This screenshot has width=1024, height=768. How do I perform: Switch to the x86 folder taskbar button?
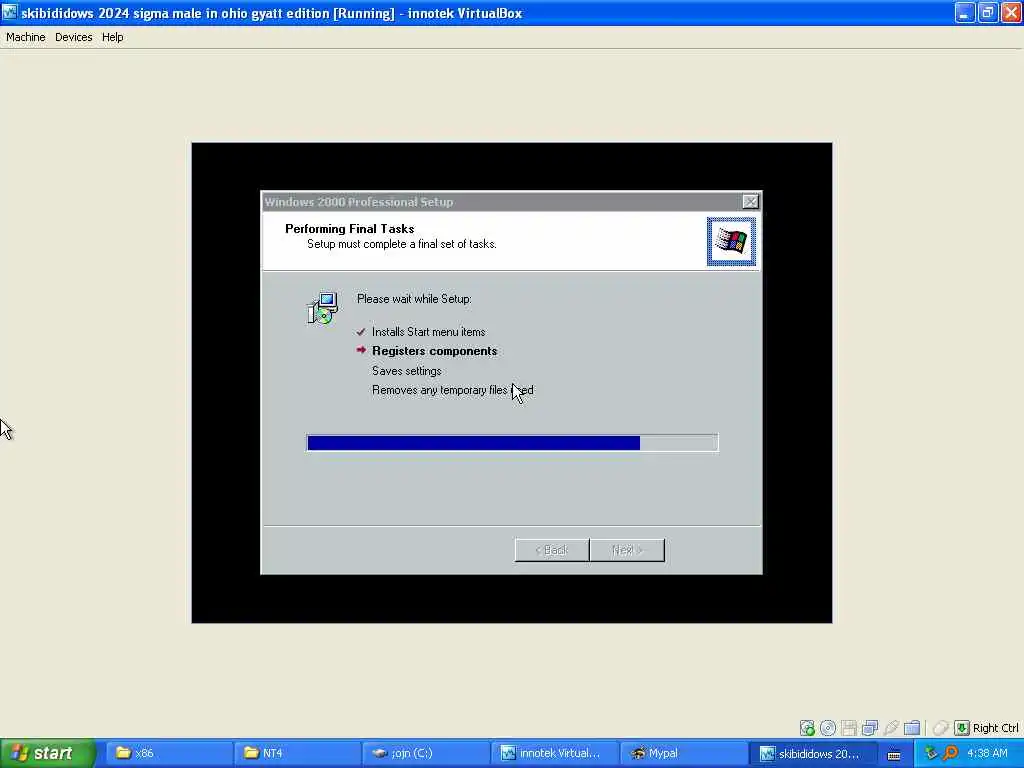pyautogui.click(x=168, y=753)
